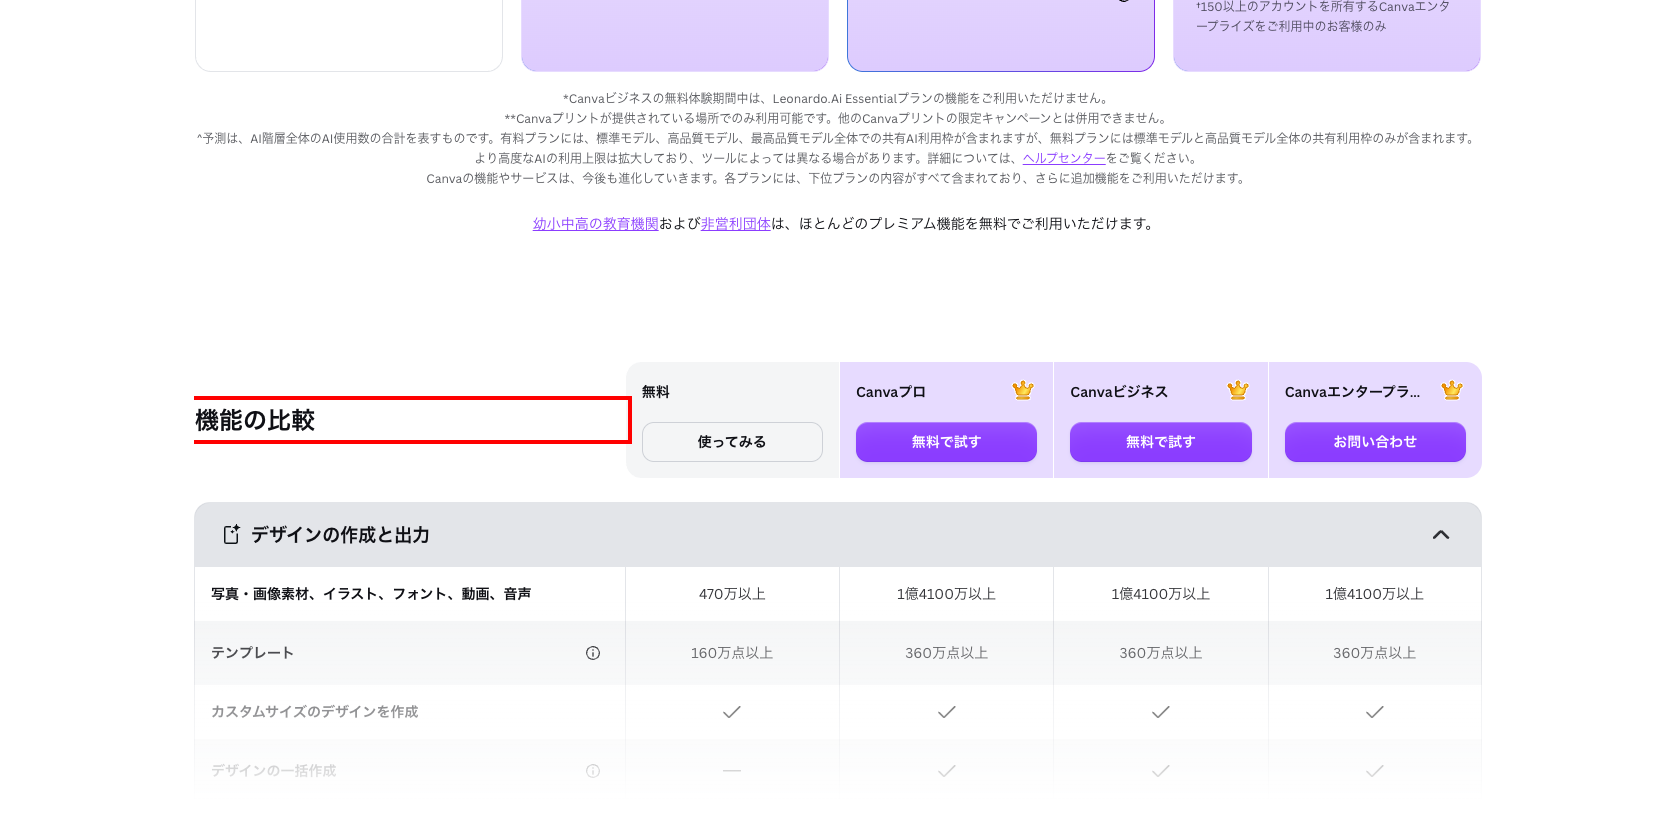Click 1億4100万以上 in the Canvaビジネス column

click(x=1161, y=594)
